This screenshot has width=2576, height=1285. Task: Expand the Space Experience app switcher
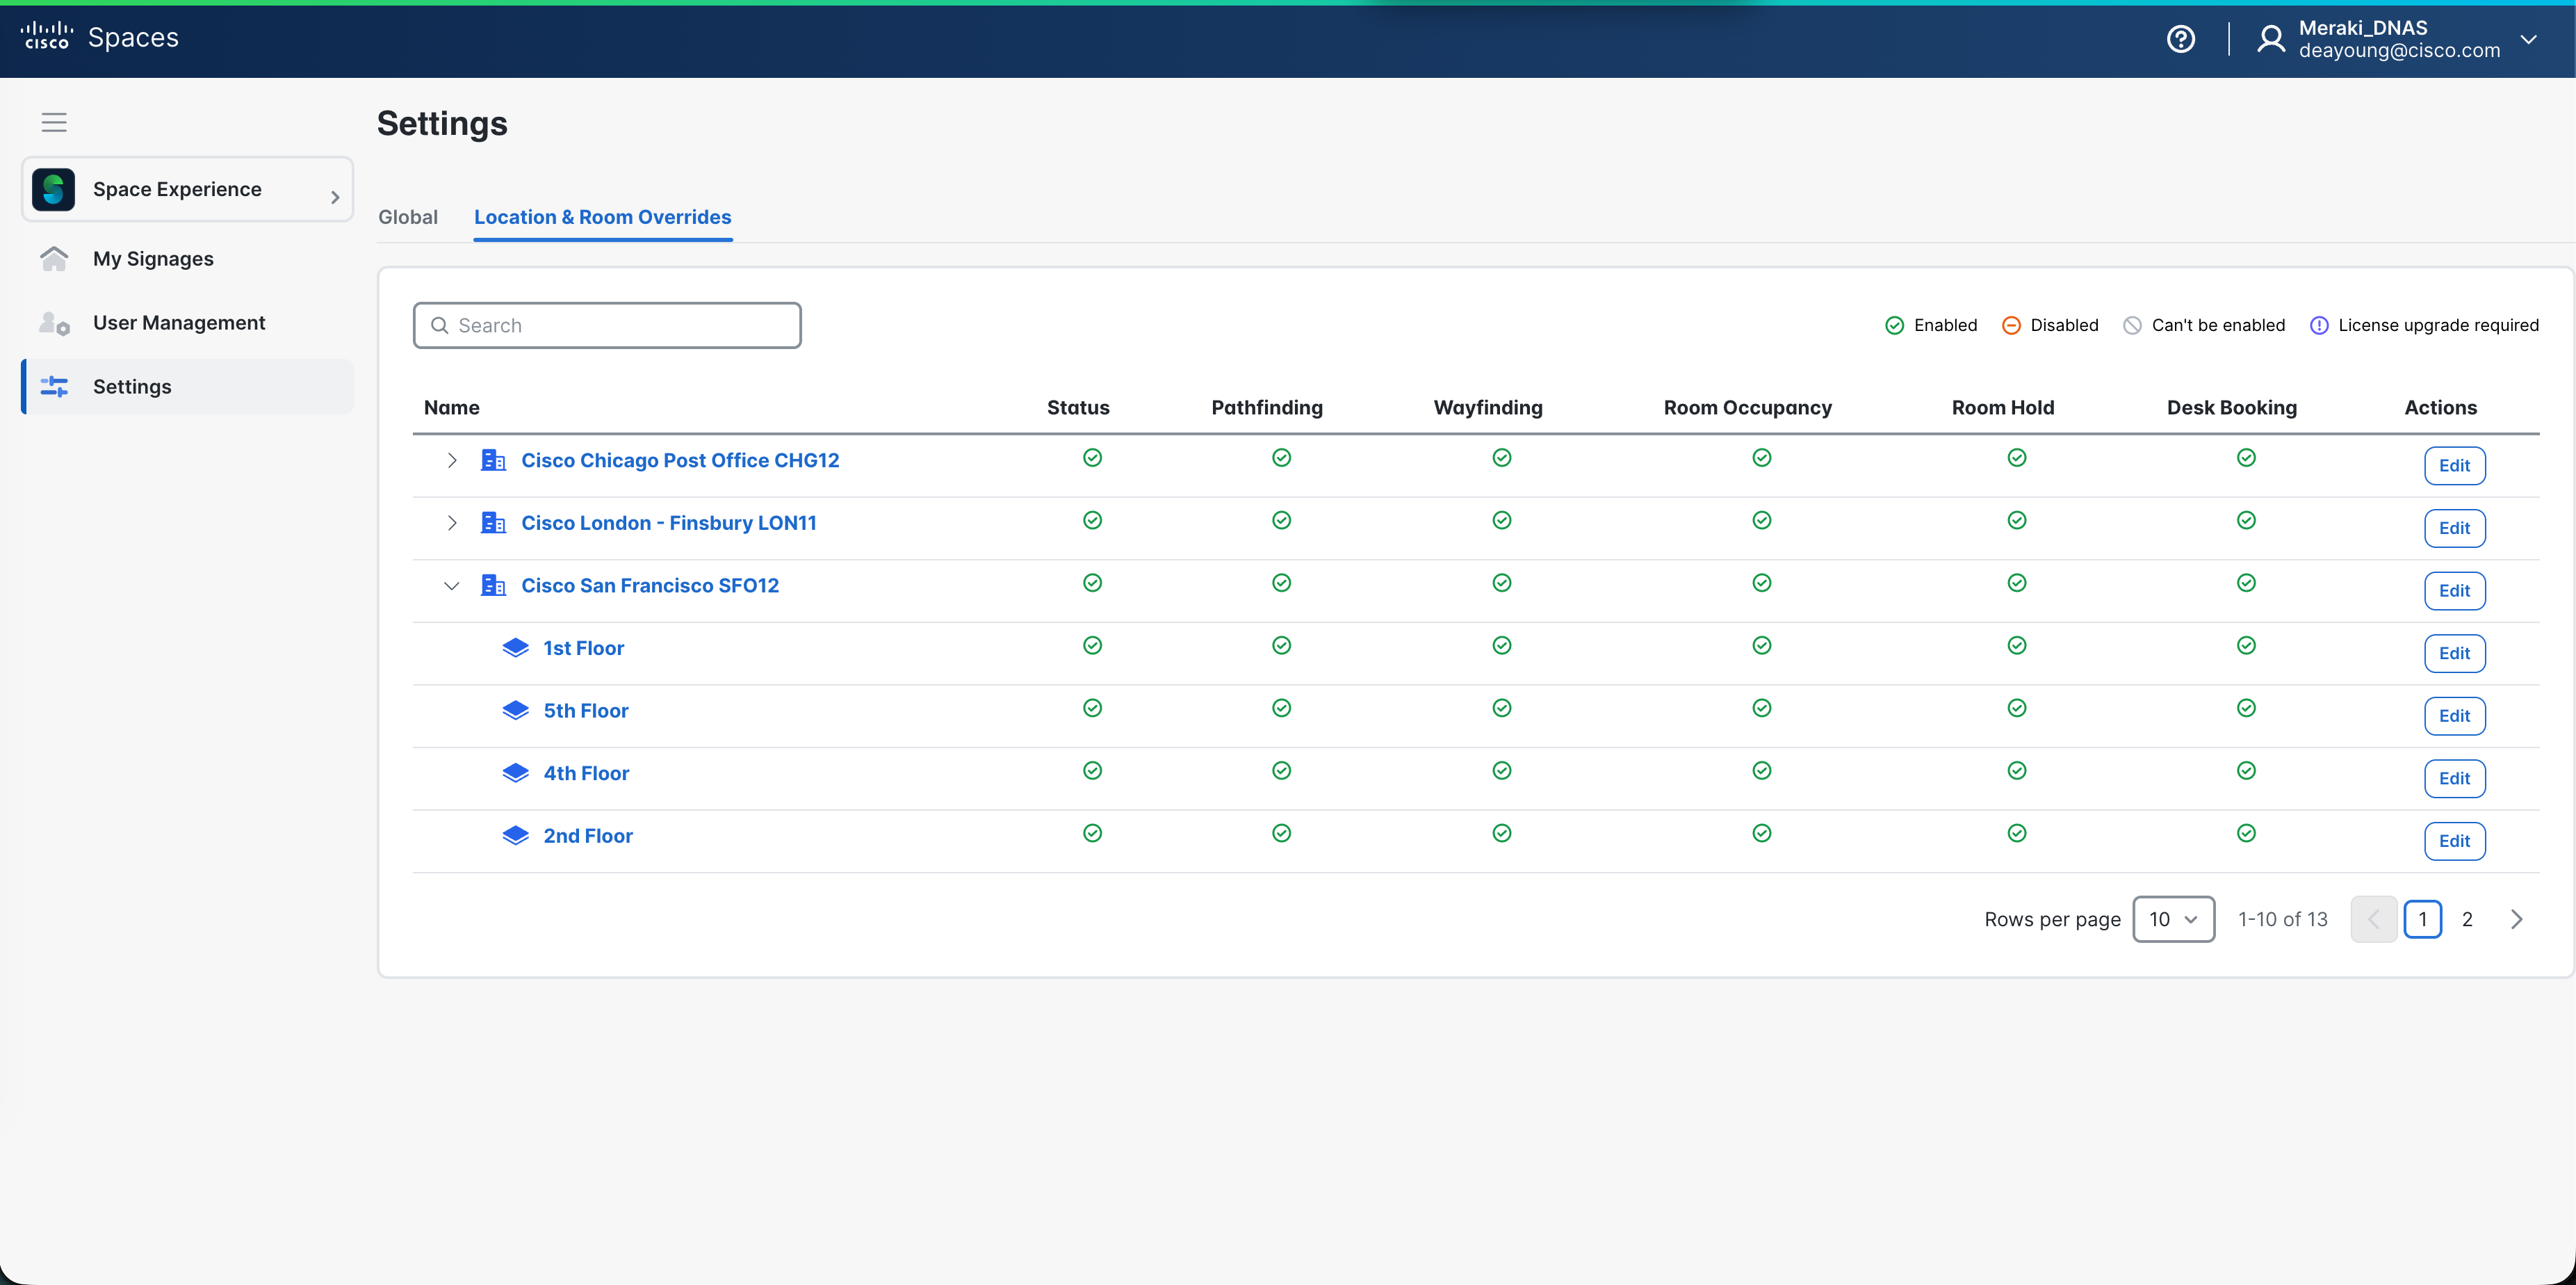click(335, 198)
